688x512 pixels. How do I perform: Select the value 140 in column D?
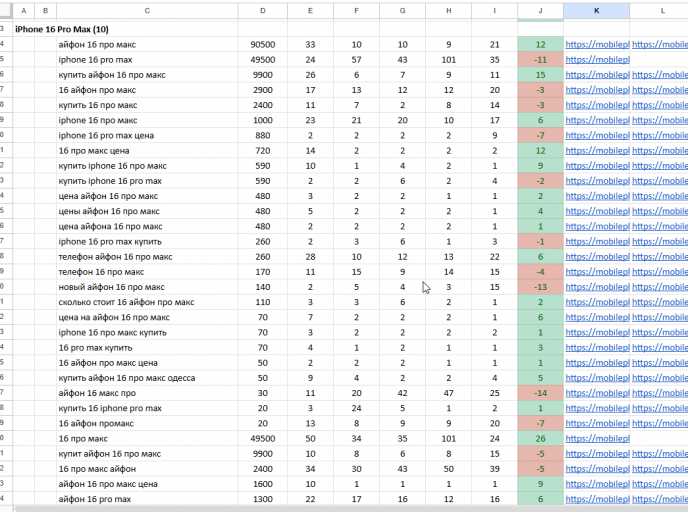pos(262,287)
